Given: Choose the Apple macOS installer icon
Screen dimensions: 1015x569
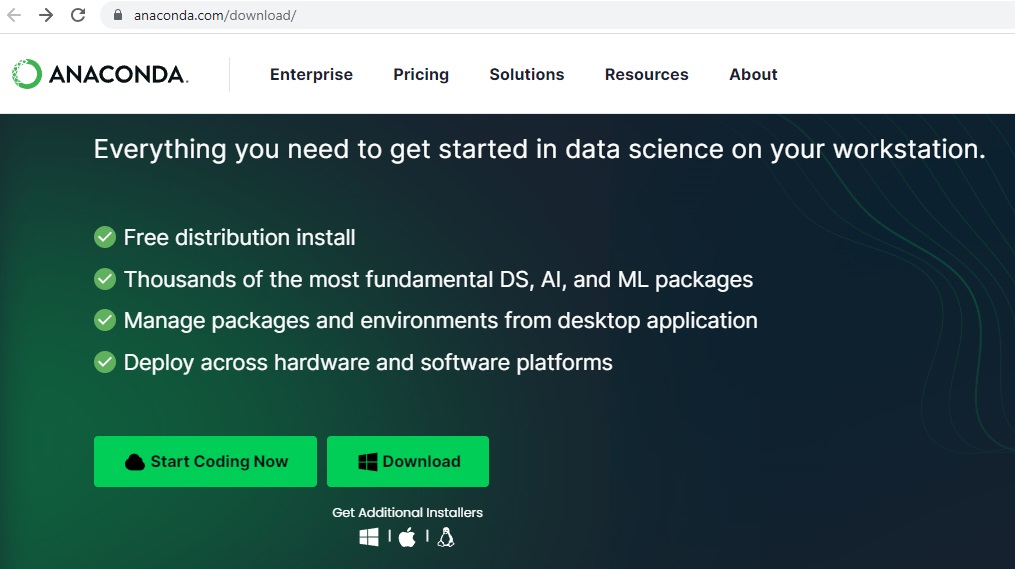Looking at the screenshot, I should tap(407, 537).
